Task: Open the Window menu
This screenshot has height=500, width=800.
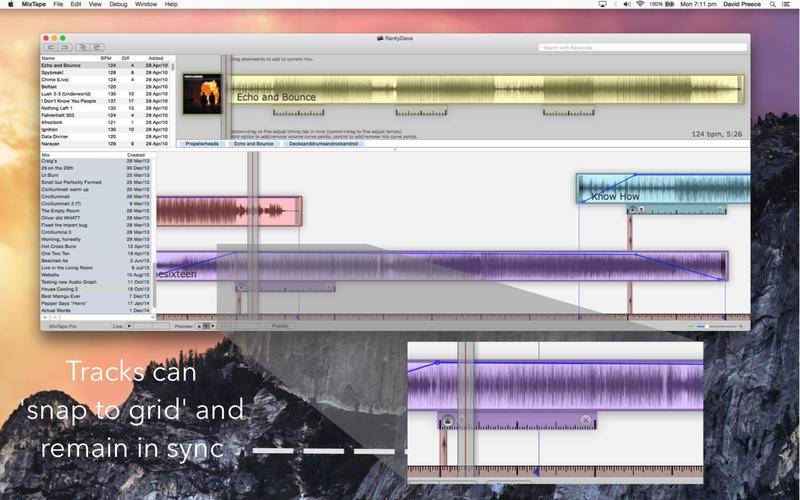Action: 146,4
